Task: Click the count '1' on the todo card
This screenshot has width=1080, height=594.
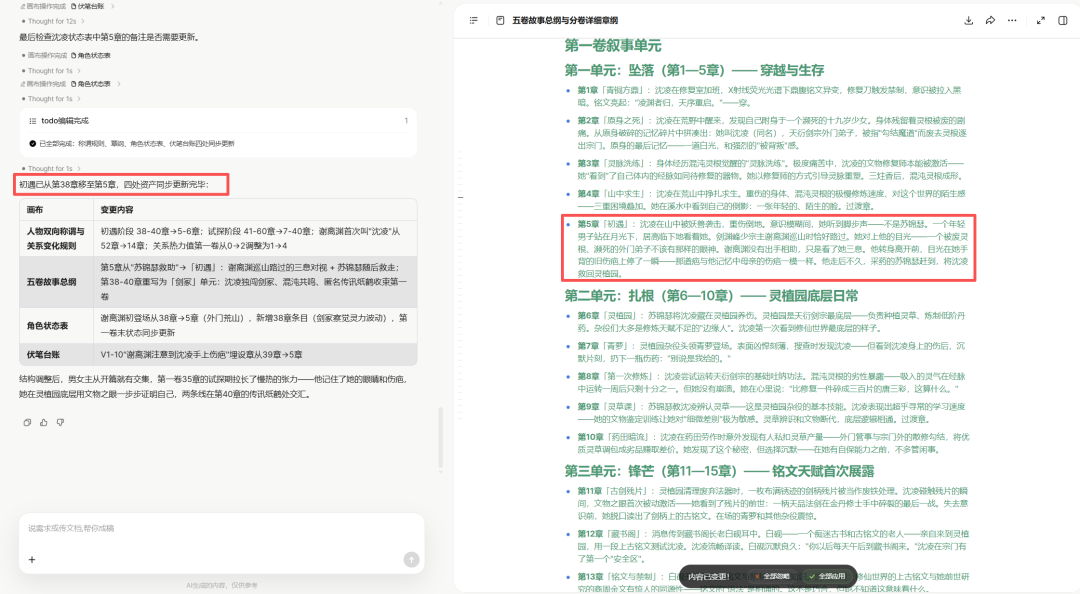Action: click(x=406, y=121)
